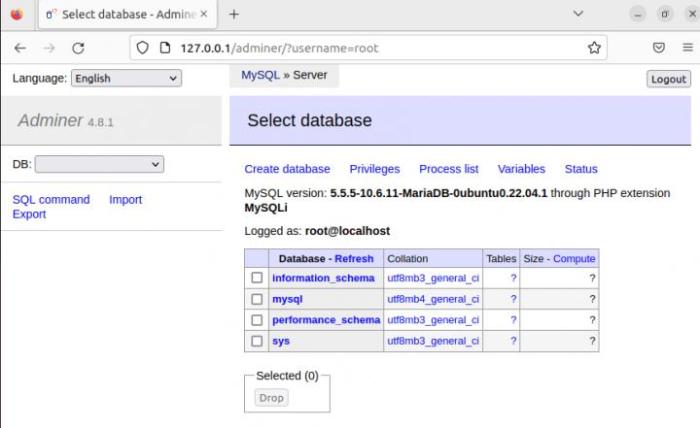The image size is (700, 428).
Task: Open the Firefox list all tabs chevron
Action: [578, 14]
